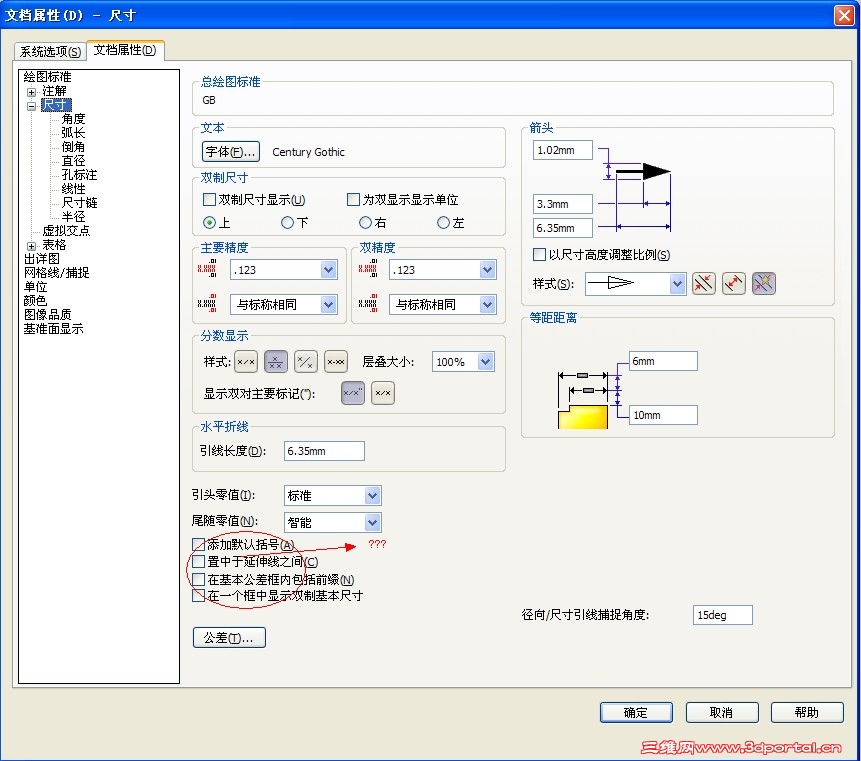
Task: Click arrow height field 1.02mm
Action: (x=562, y=150)
